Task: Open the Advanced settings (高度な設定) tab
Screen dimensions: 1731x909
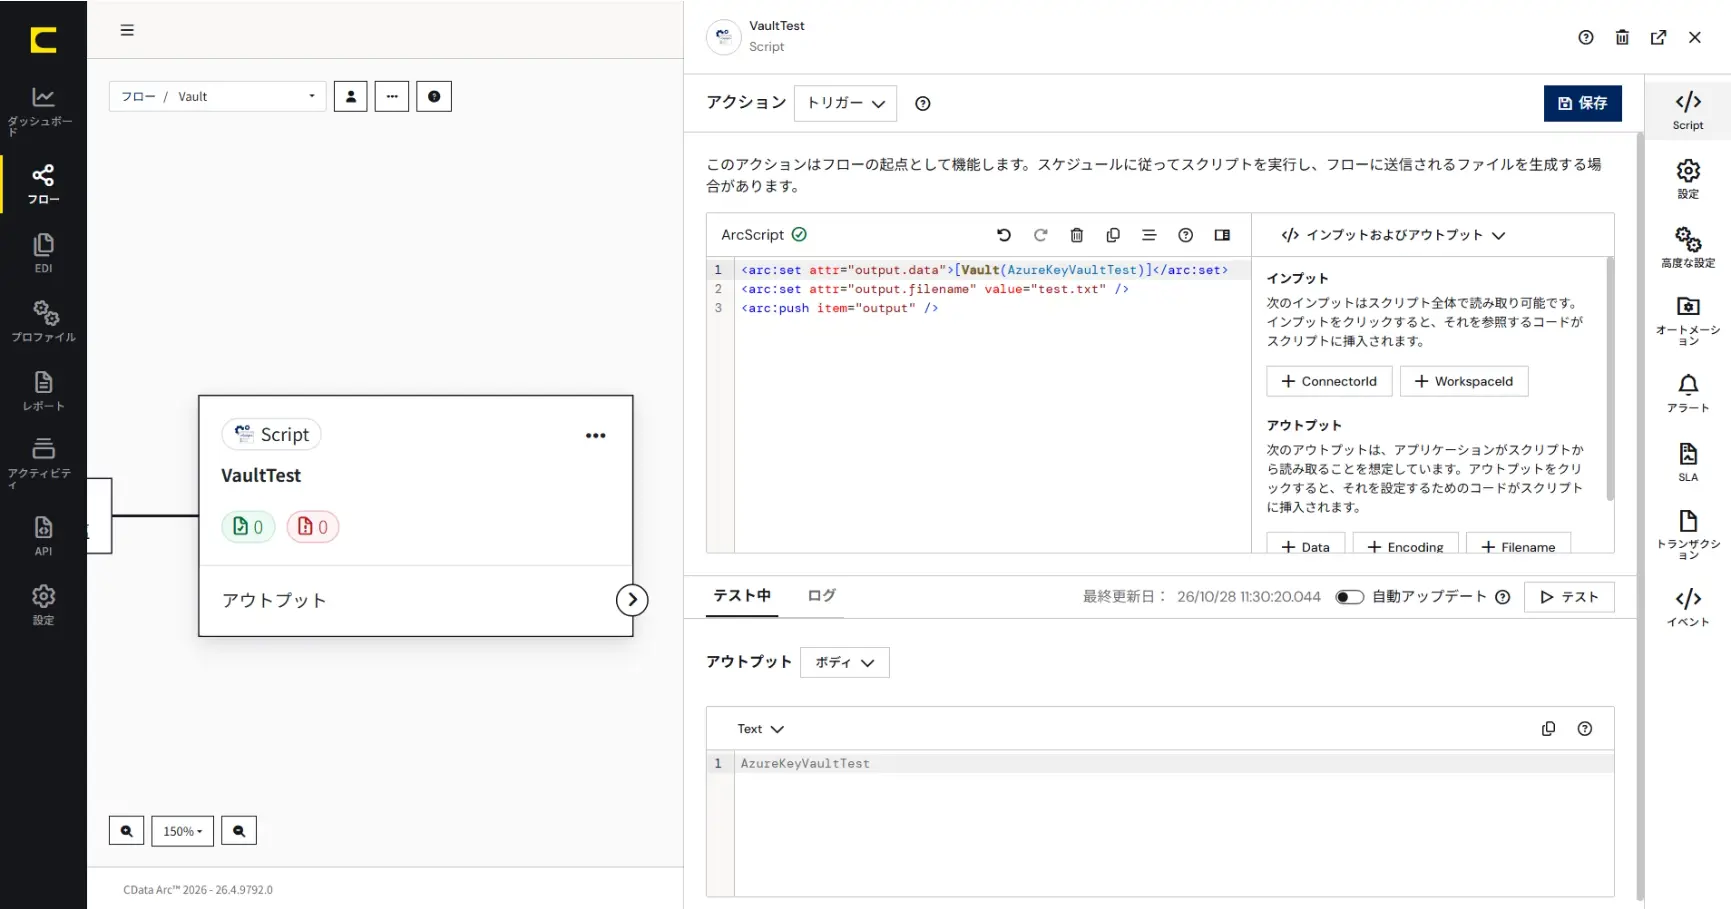Action: coord(1688,247)
